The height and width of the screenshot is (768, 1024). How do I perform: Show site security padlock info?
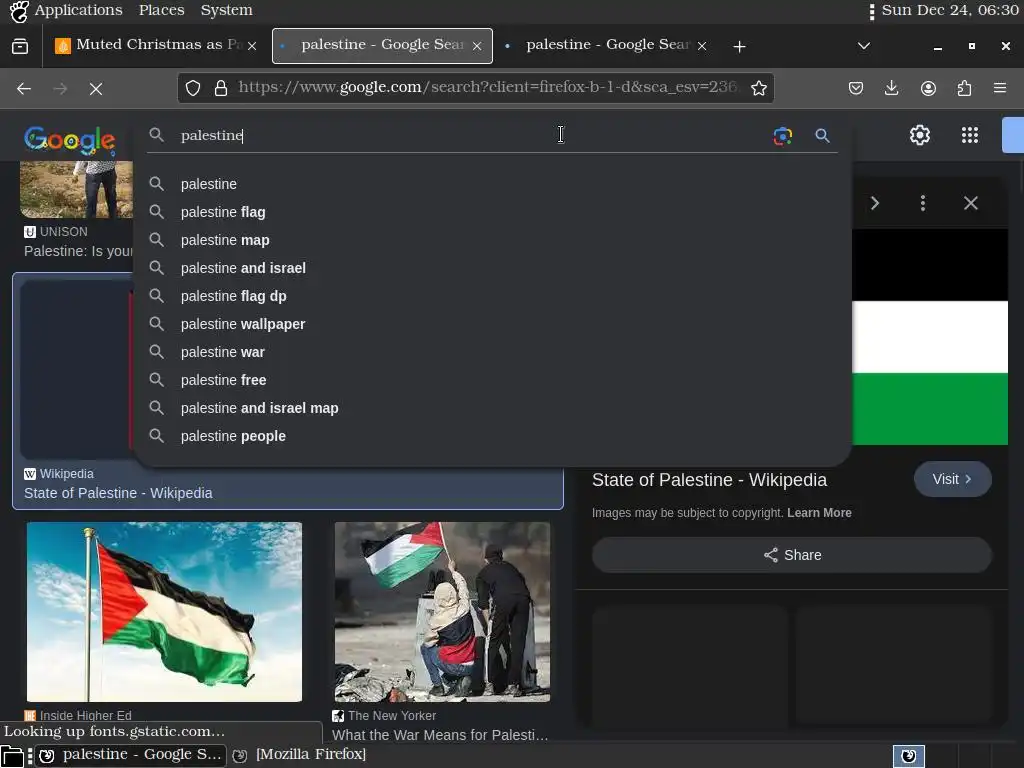221,88
